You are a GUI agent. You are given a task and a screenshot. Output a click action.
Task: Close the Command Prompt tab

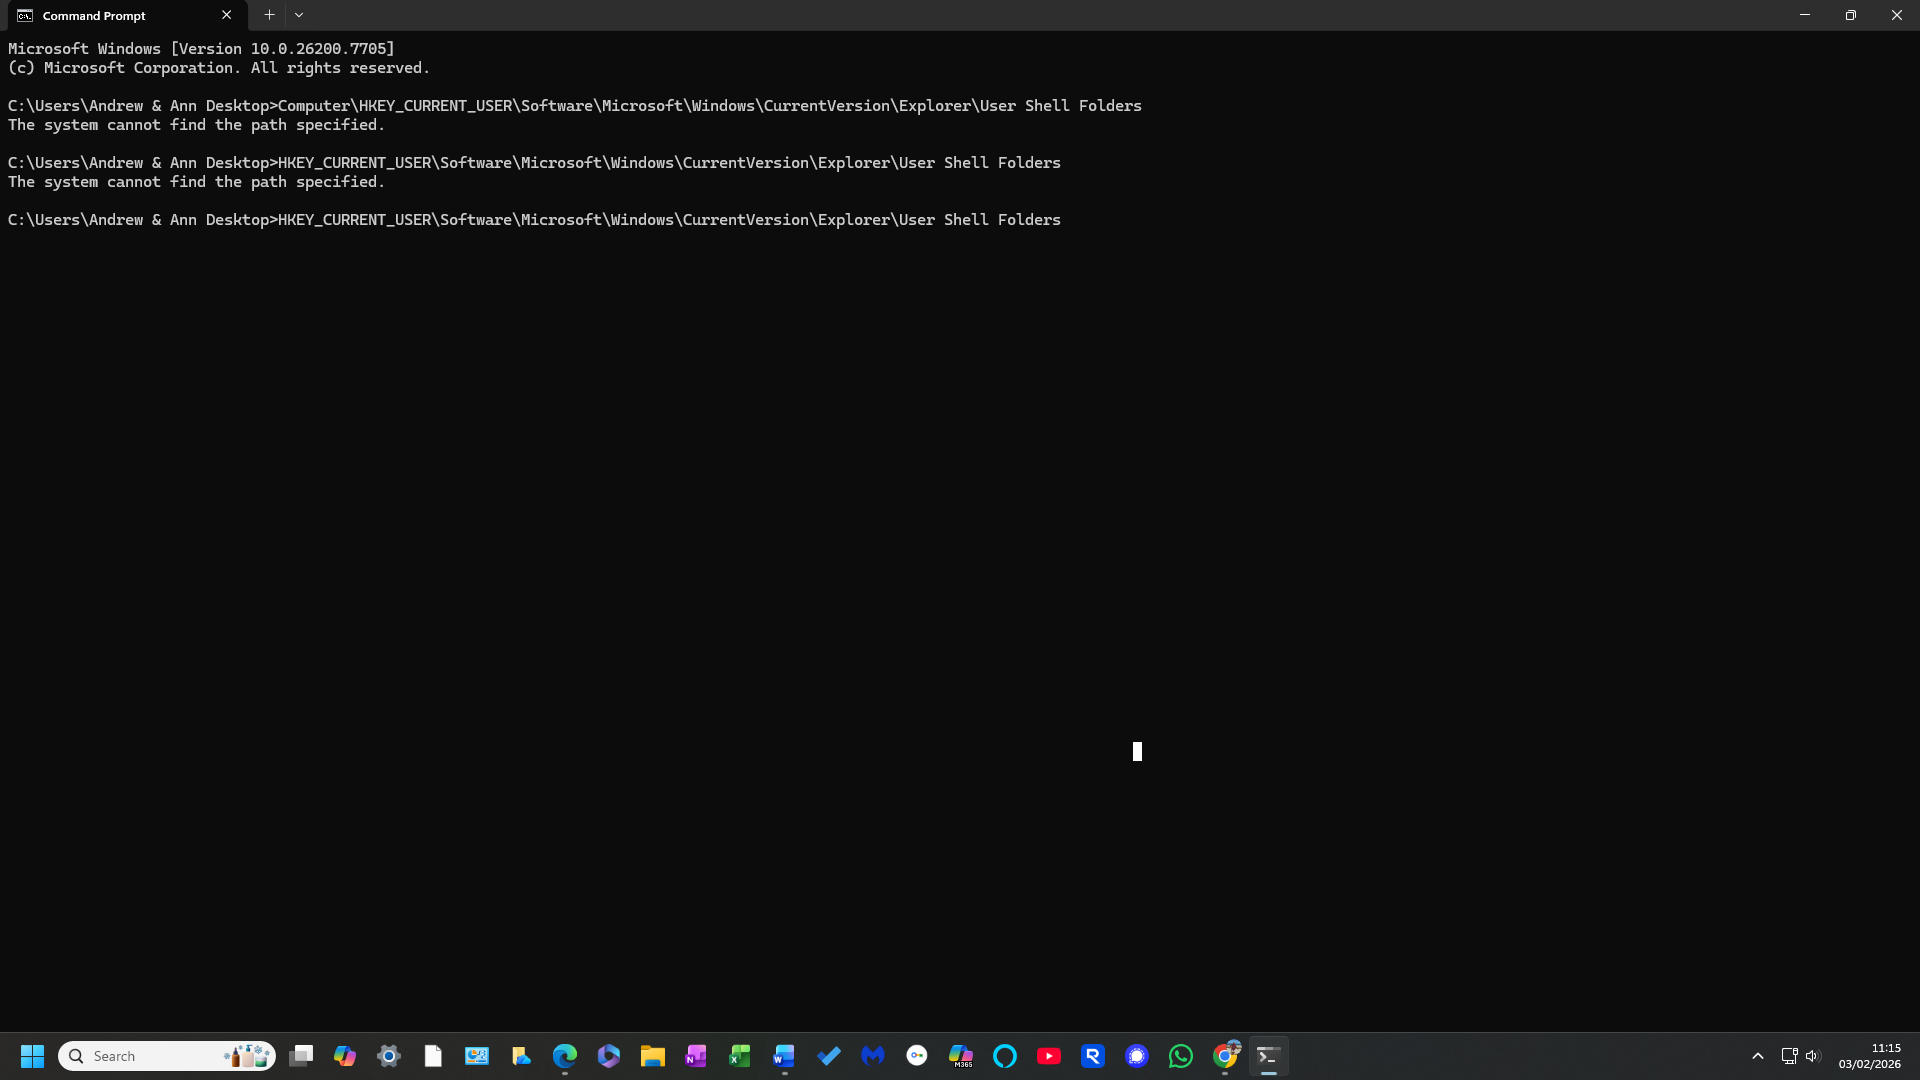click(x=227, y=15)
